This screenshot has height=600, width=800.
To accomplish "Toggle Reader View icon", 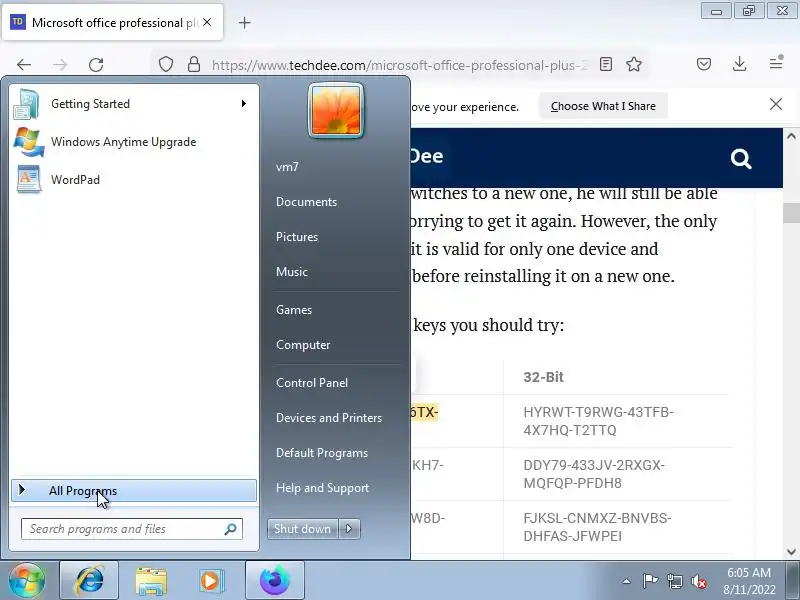I will point(606,64).
